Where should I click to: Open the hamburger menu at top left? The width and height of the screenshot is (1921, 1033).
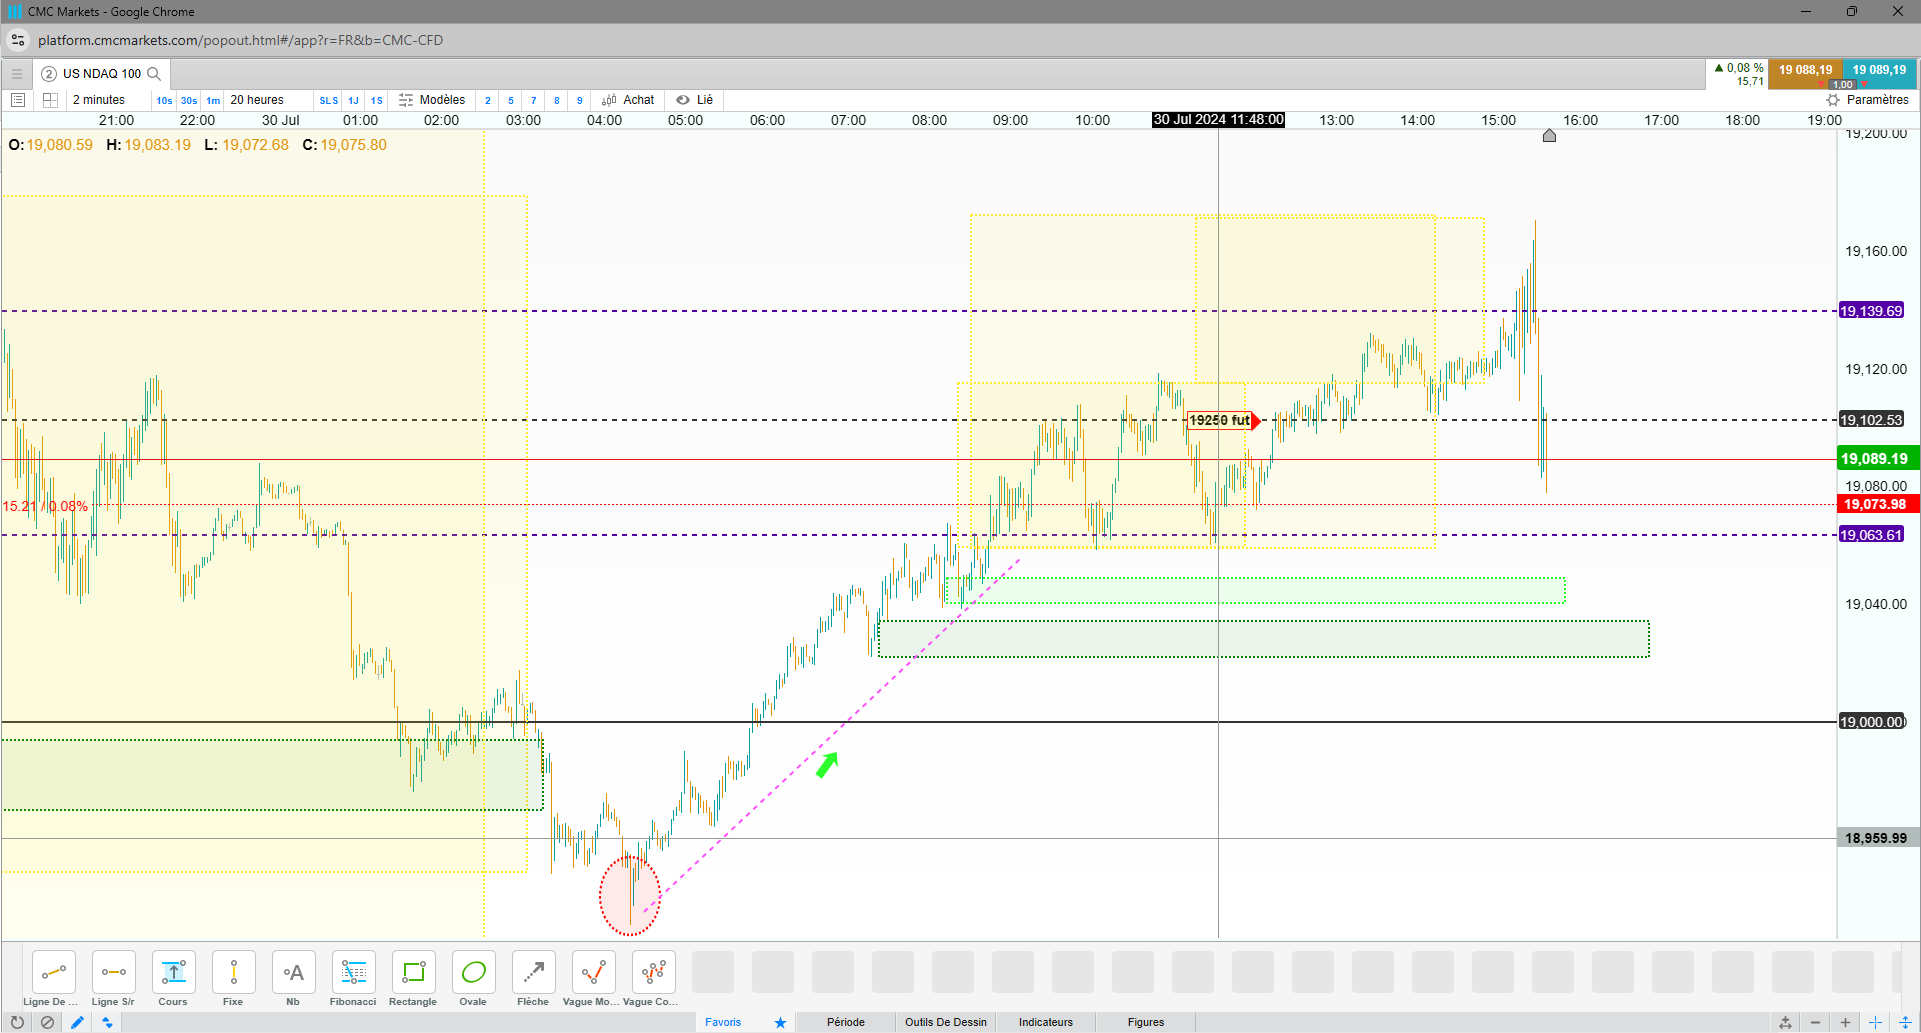coord(16,73)
